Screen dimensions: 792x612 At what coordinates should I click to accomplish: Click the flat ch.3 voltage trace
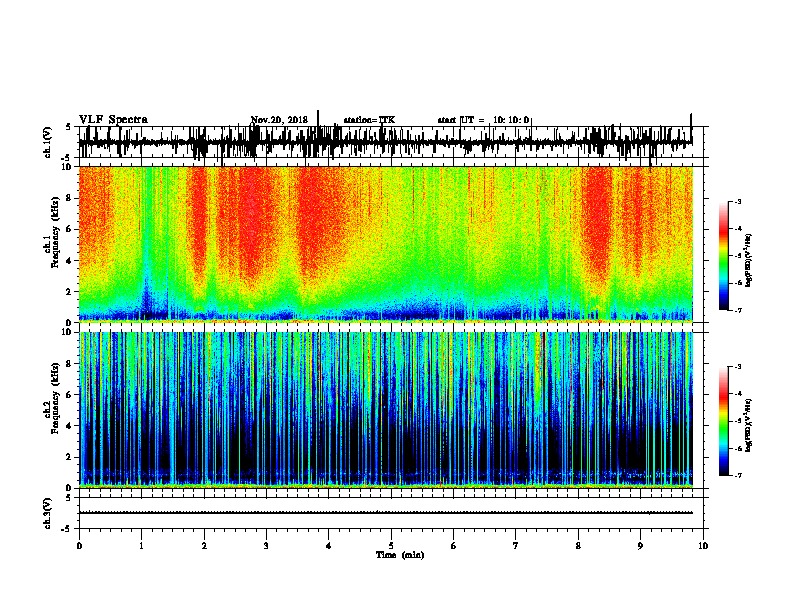pyautogui.click(x=385, y=513)
